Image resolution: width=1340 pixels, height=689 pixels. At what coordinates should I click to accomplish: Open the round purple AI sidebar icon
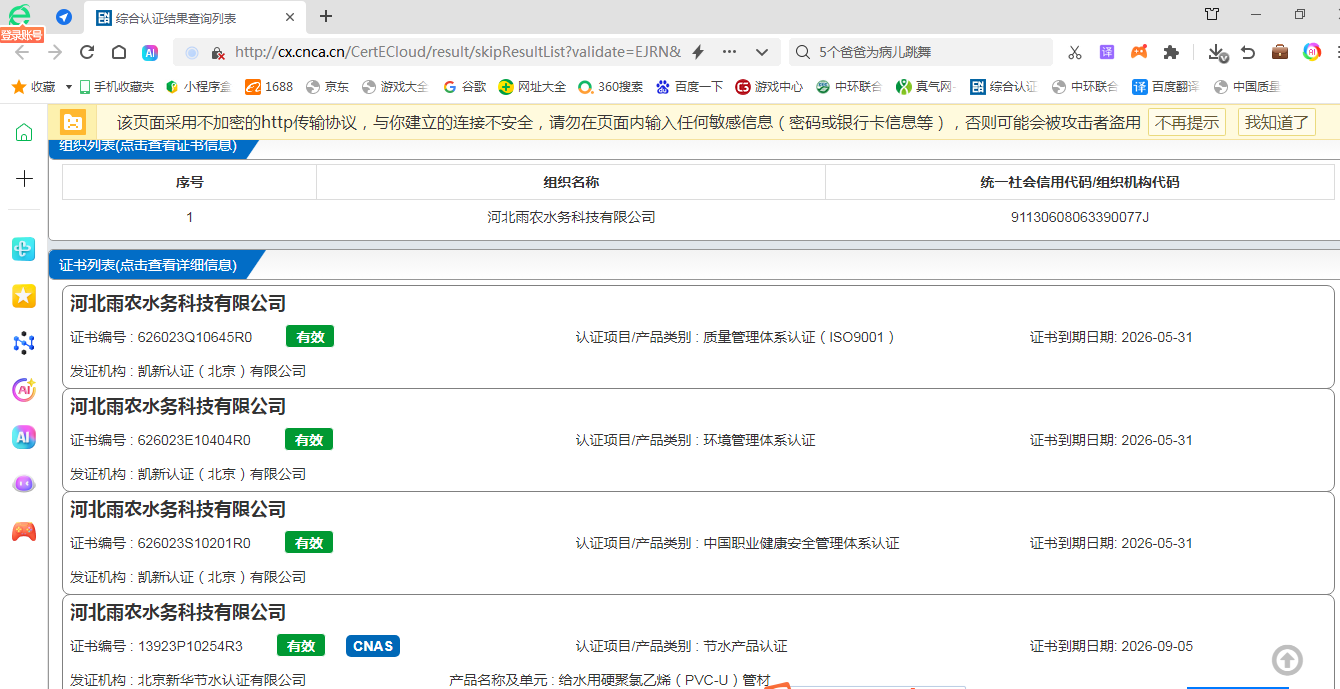(x=24, y=390)
